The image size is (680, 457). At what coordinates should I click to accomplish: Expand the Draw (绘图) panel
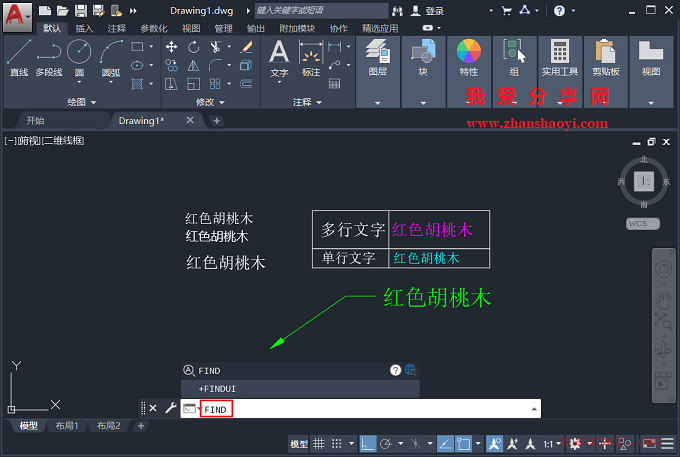click(x=82, y=102)
